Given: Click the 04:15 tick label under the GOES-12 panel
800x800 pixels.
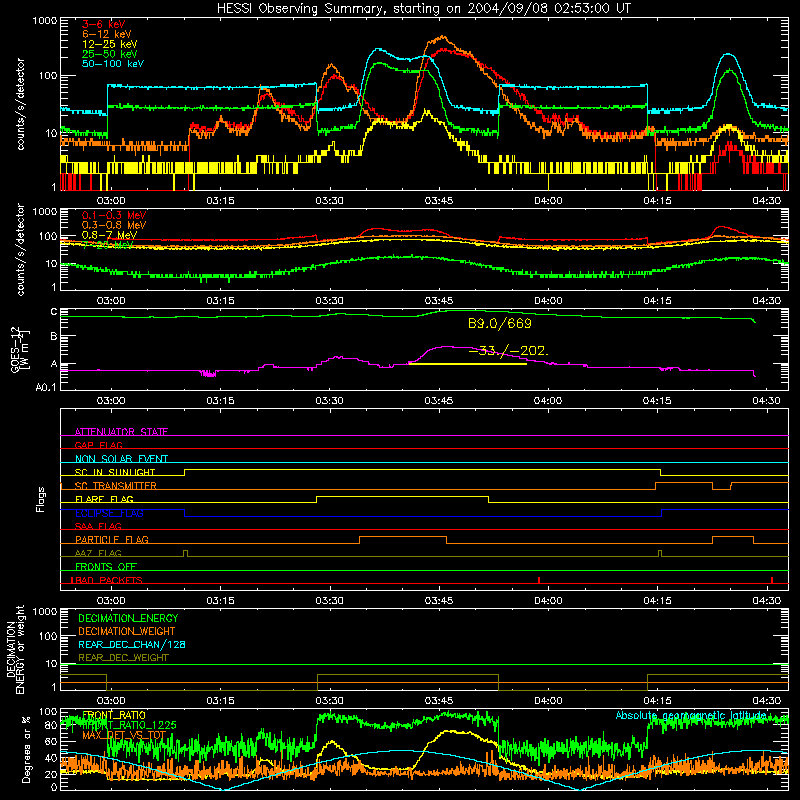Looking at the screenshot, I should (x=657, y=401).
